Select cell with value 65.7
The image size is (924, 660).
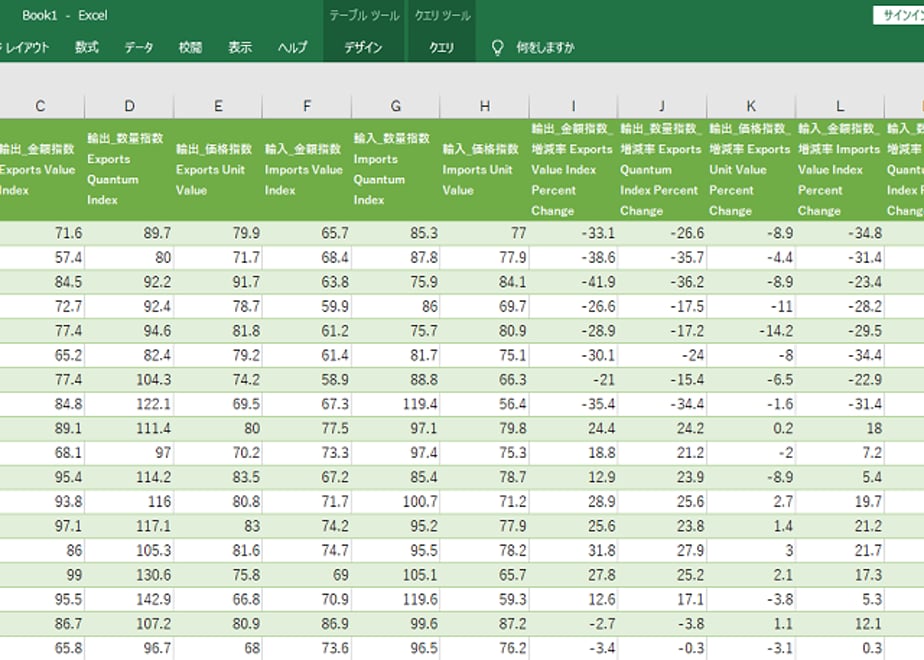pyautogui.click(x=306, y=233)
